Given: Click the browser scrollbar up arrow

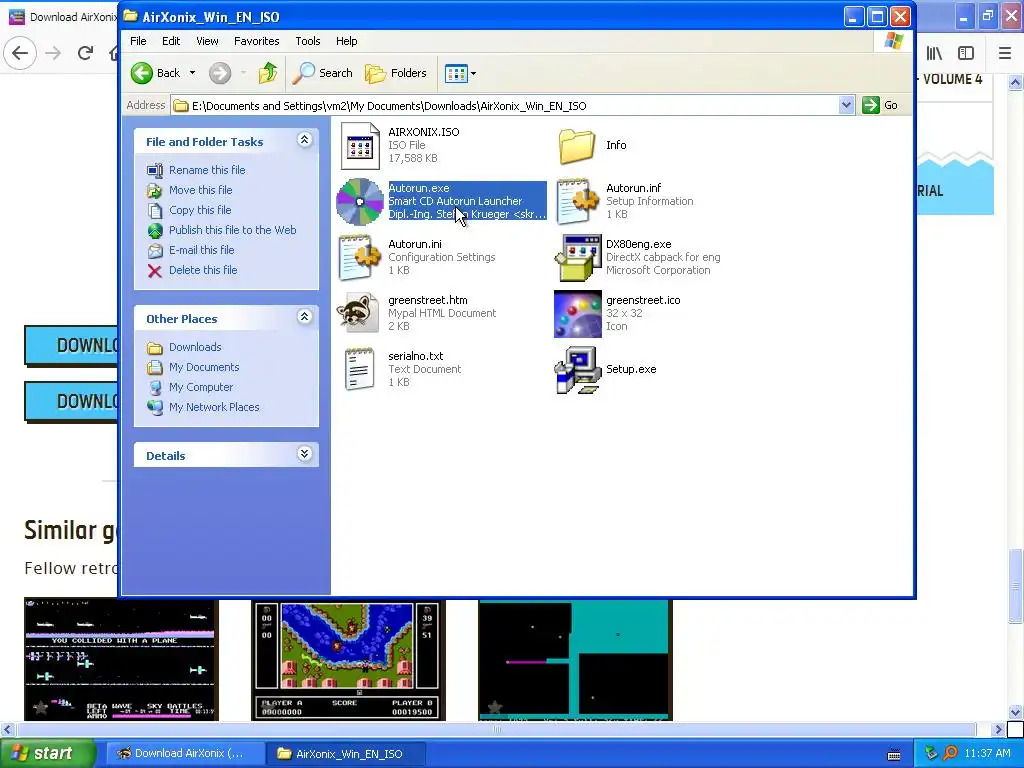Looking at the screenshot, I should coord(1015,83).
